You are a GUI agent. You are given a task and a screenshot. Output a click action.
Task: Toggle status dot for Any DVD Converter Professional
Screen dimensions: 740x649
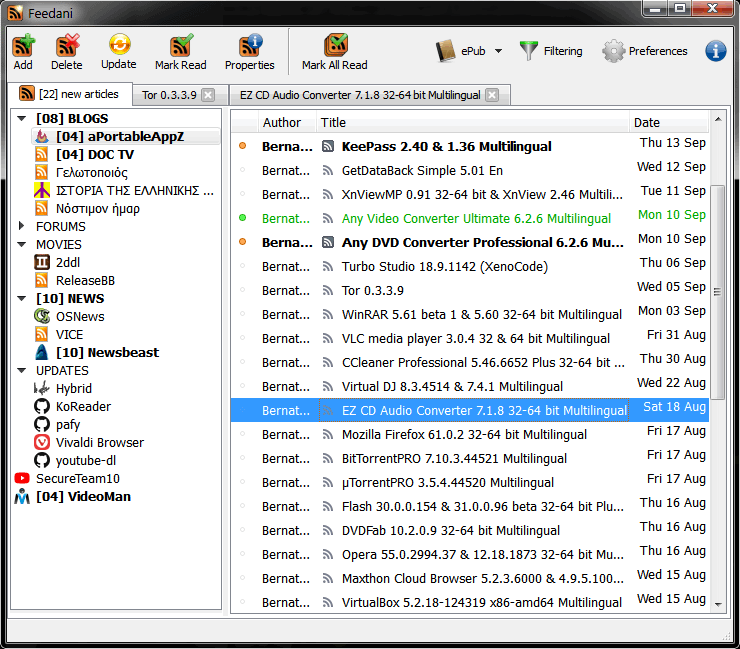242,242
